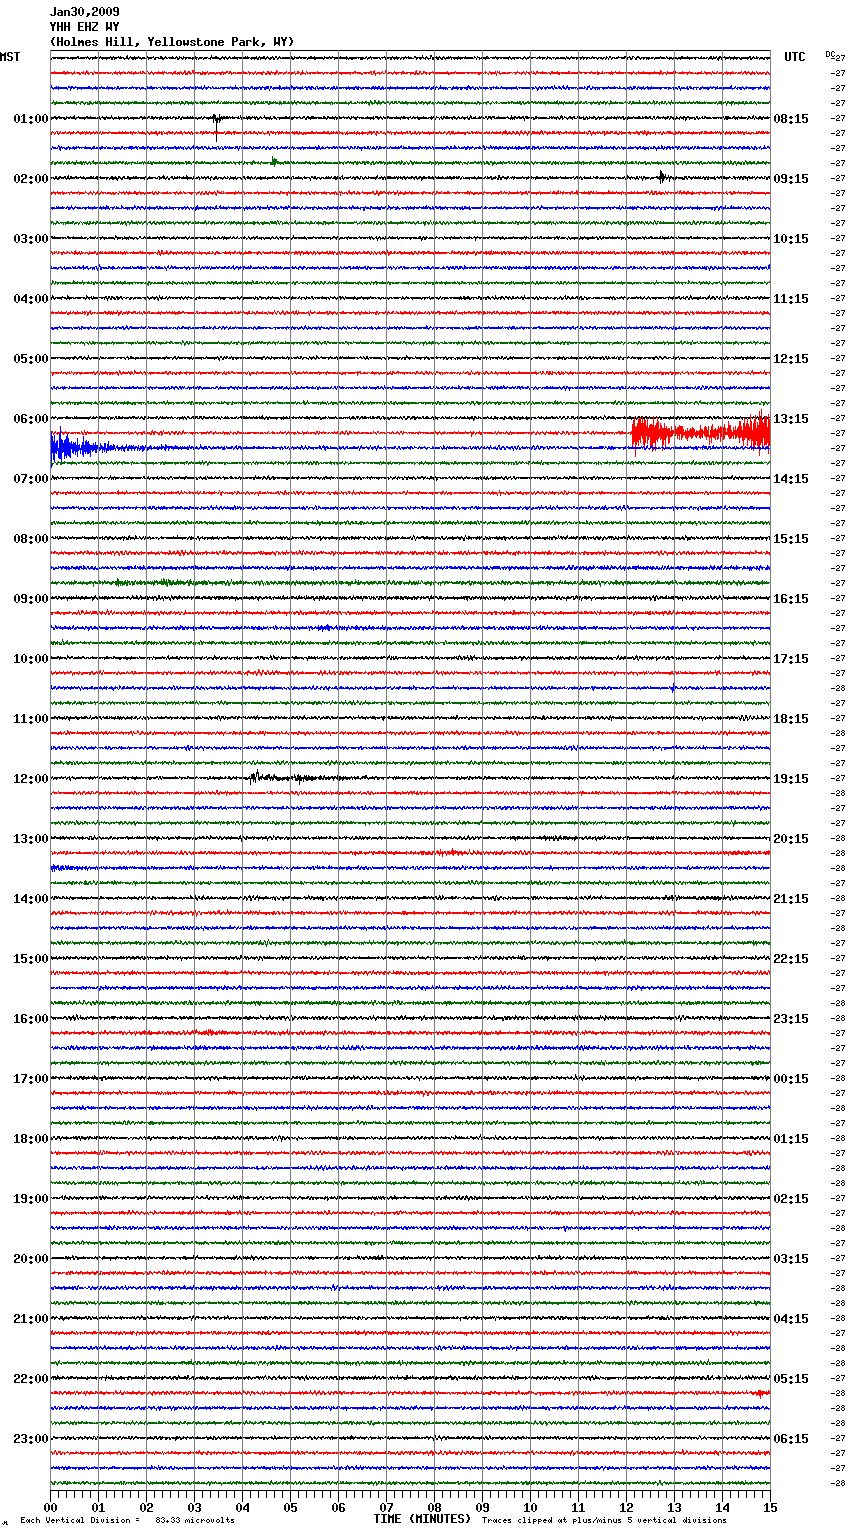The image size is (850, 1534).
Task: Click minute 05 on the bottom time axis
Action: pos(290,1508)
